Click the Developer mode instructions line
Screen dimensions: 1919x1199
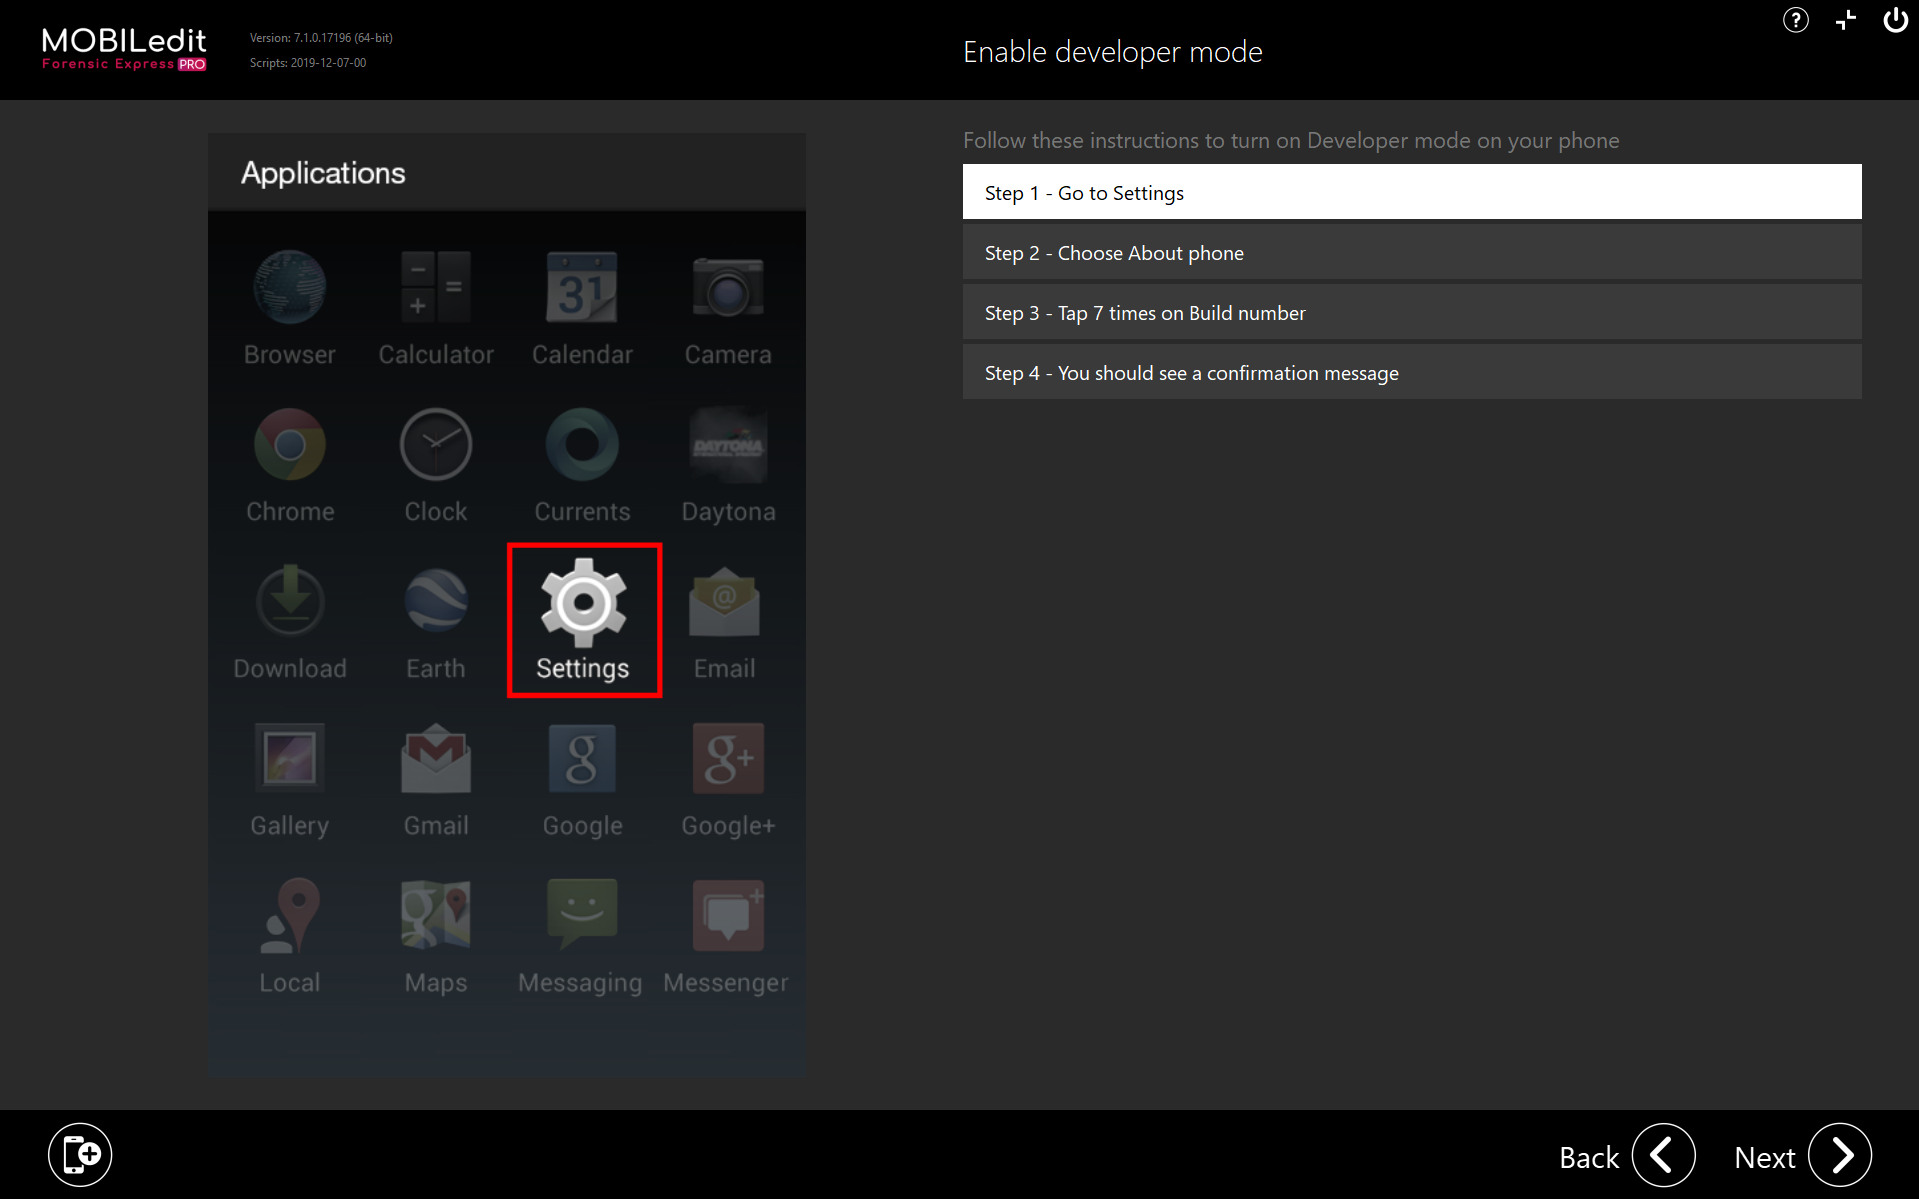tap(1291, 141)
